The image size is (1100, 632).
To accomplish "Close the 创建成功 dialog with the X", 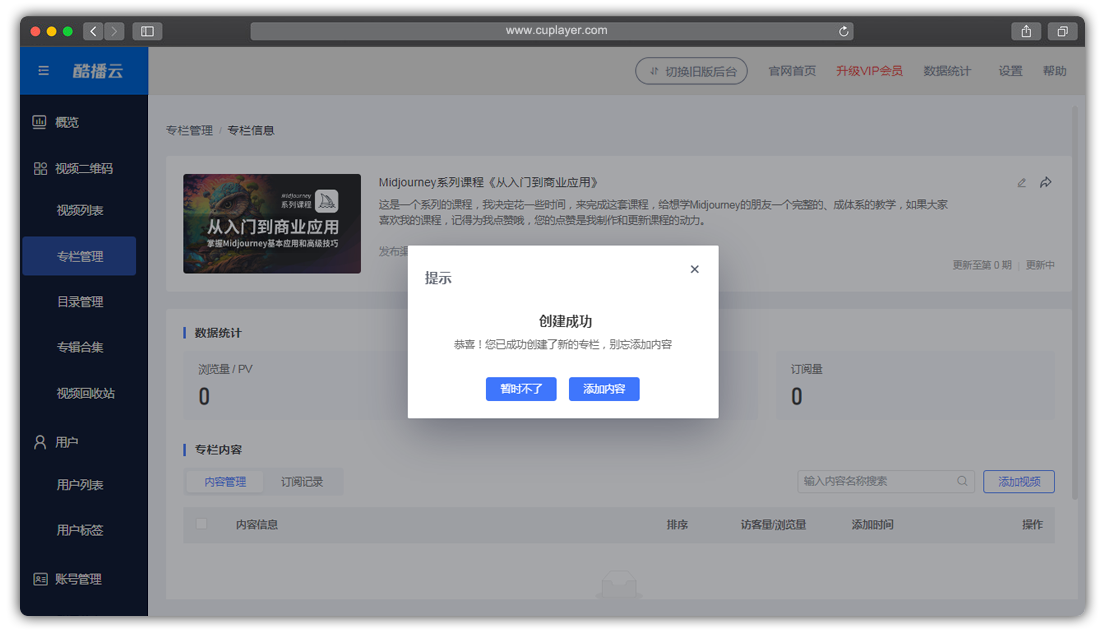I will pos(695,268).
